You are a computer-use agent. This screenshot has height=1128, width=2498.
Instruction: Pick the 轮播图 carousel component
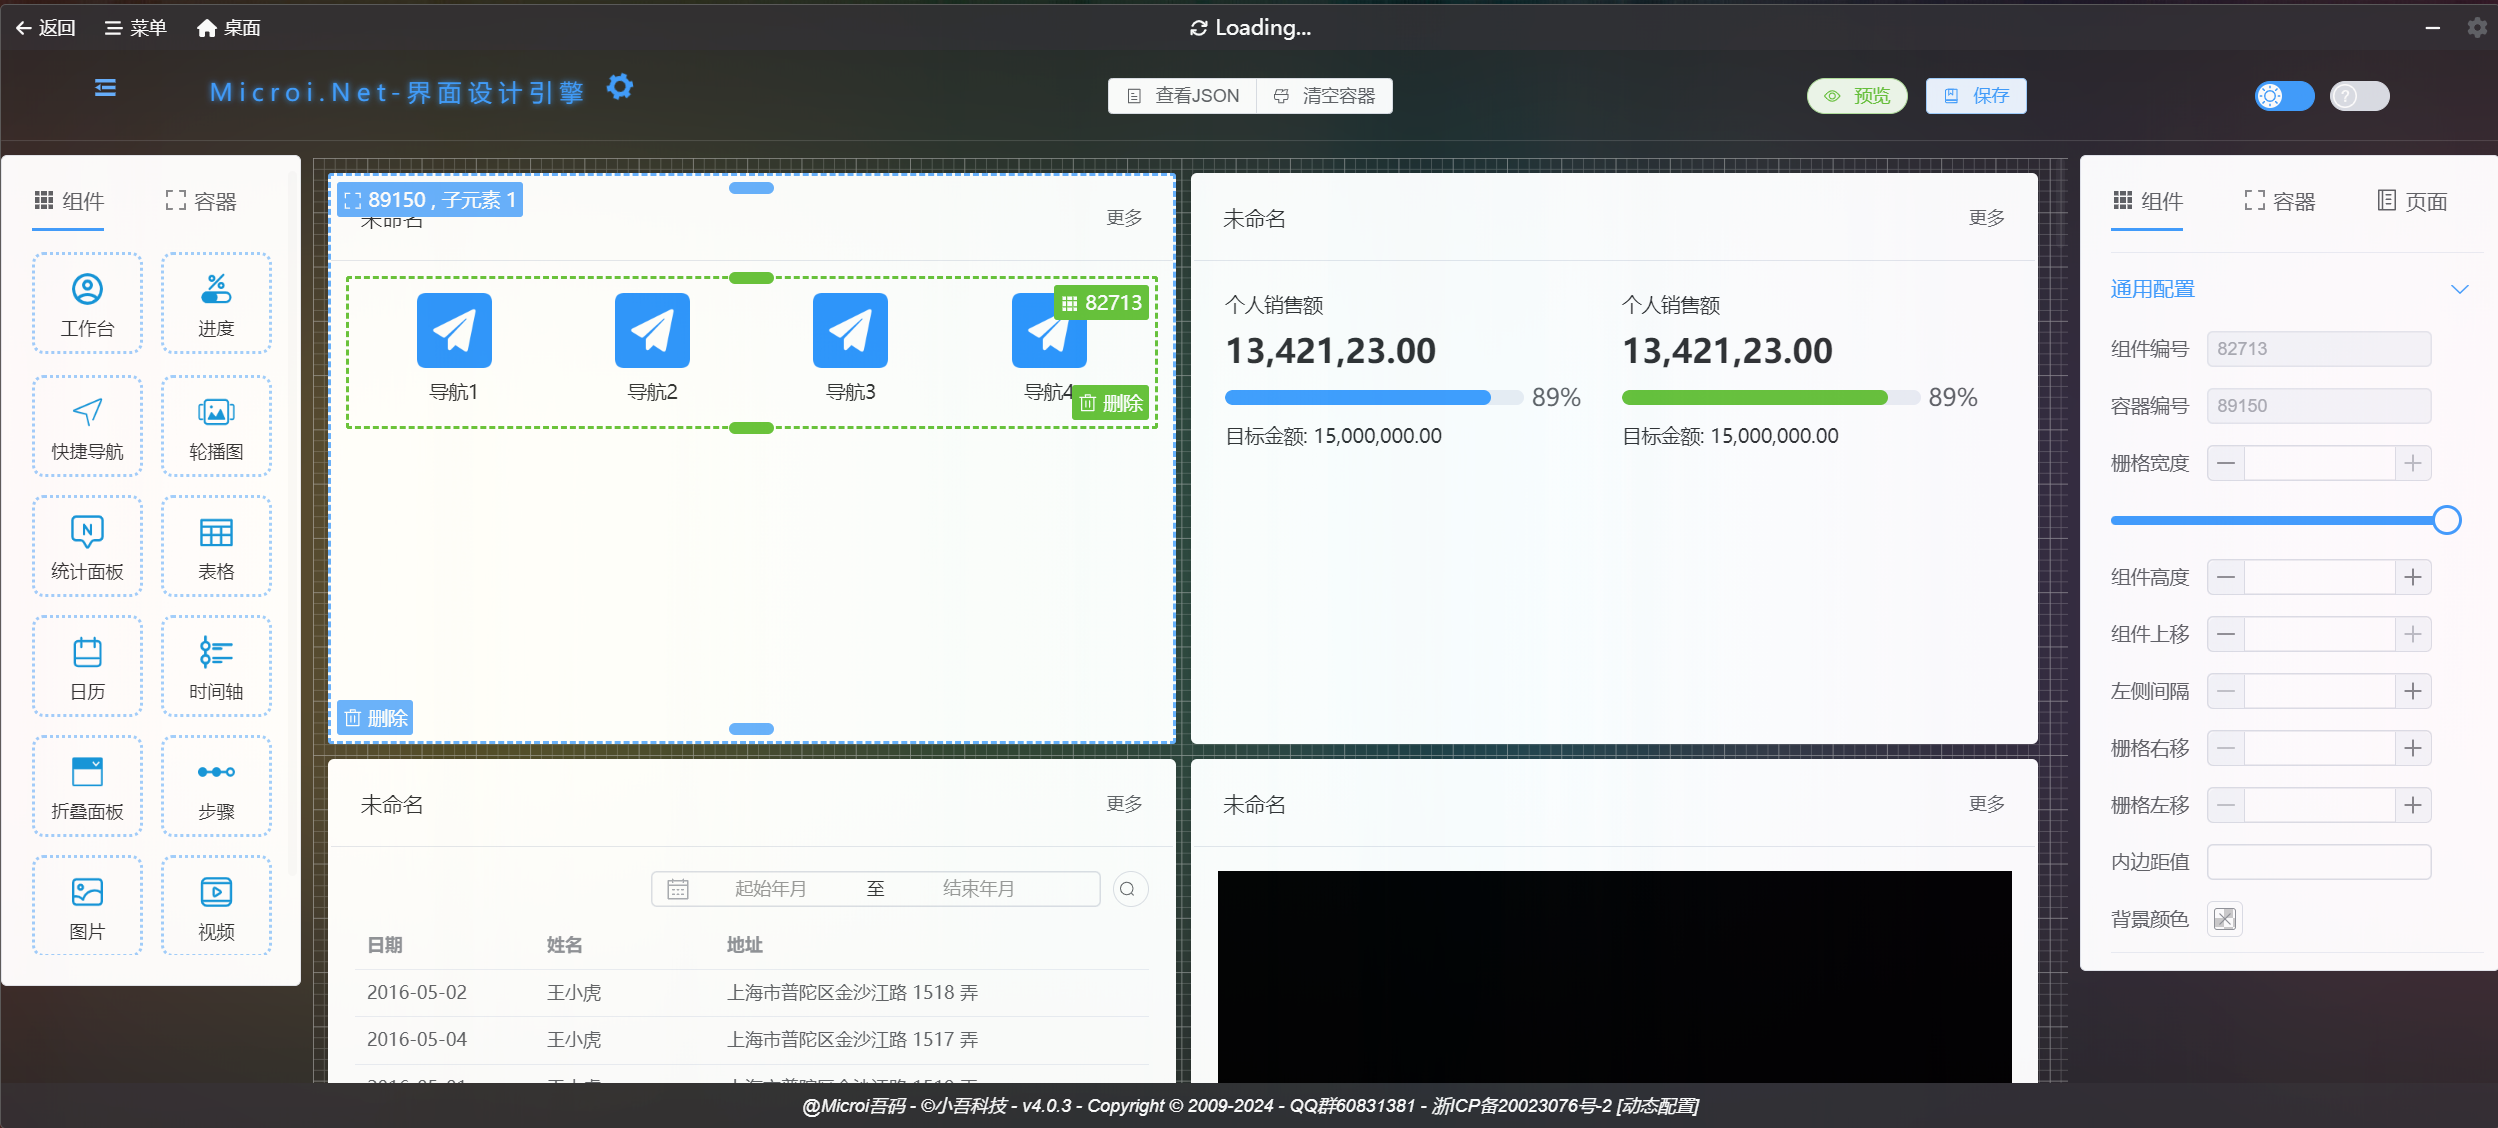[x=216, y=426]
